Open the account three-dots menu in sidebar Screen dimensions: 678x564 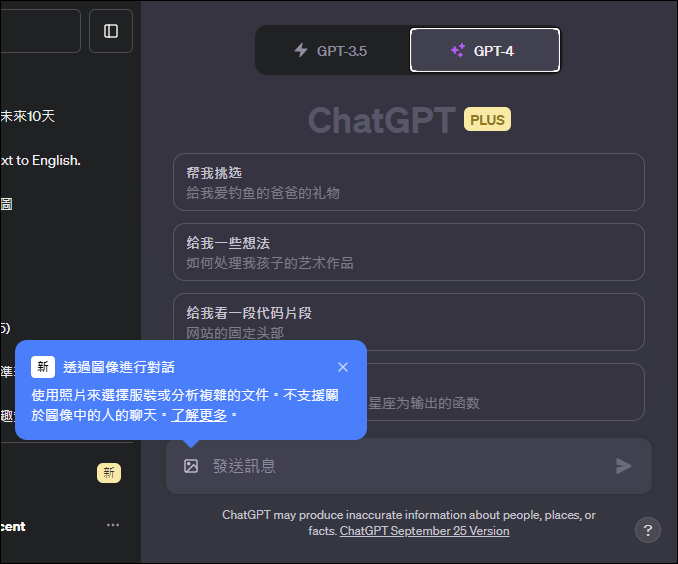(113, 525)
